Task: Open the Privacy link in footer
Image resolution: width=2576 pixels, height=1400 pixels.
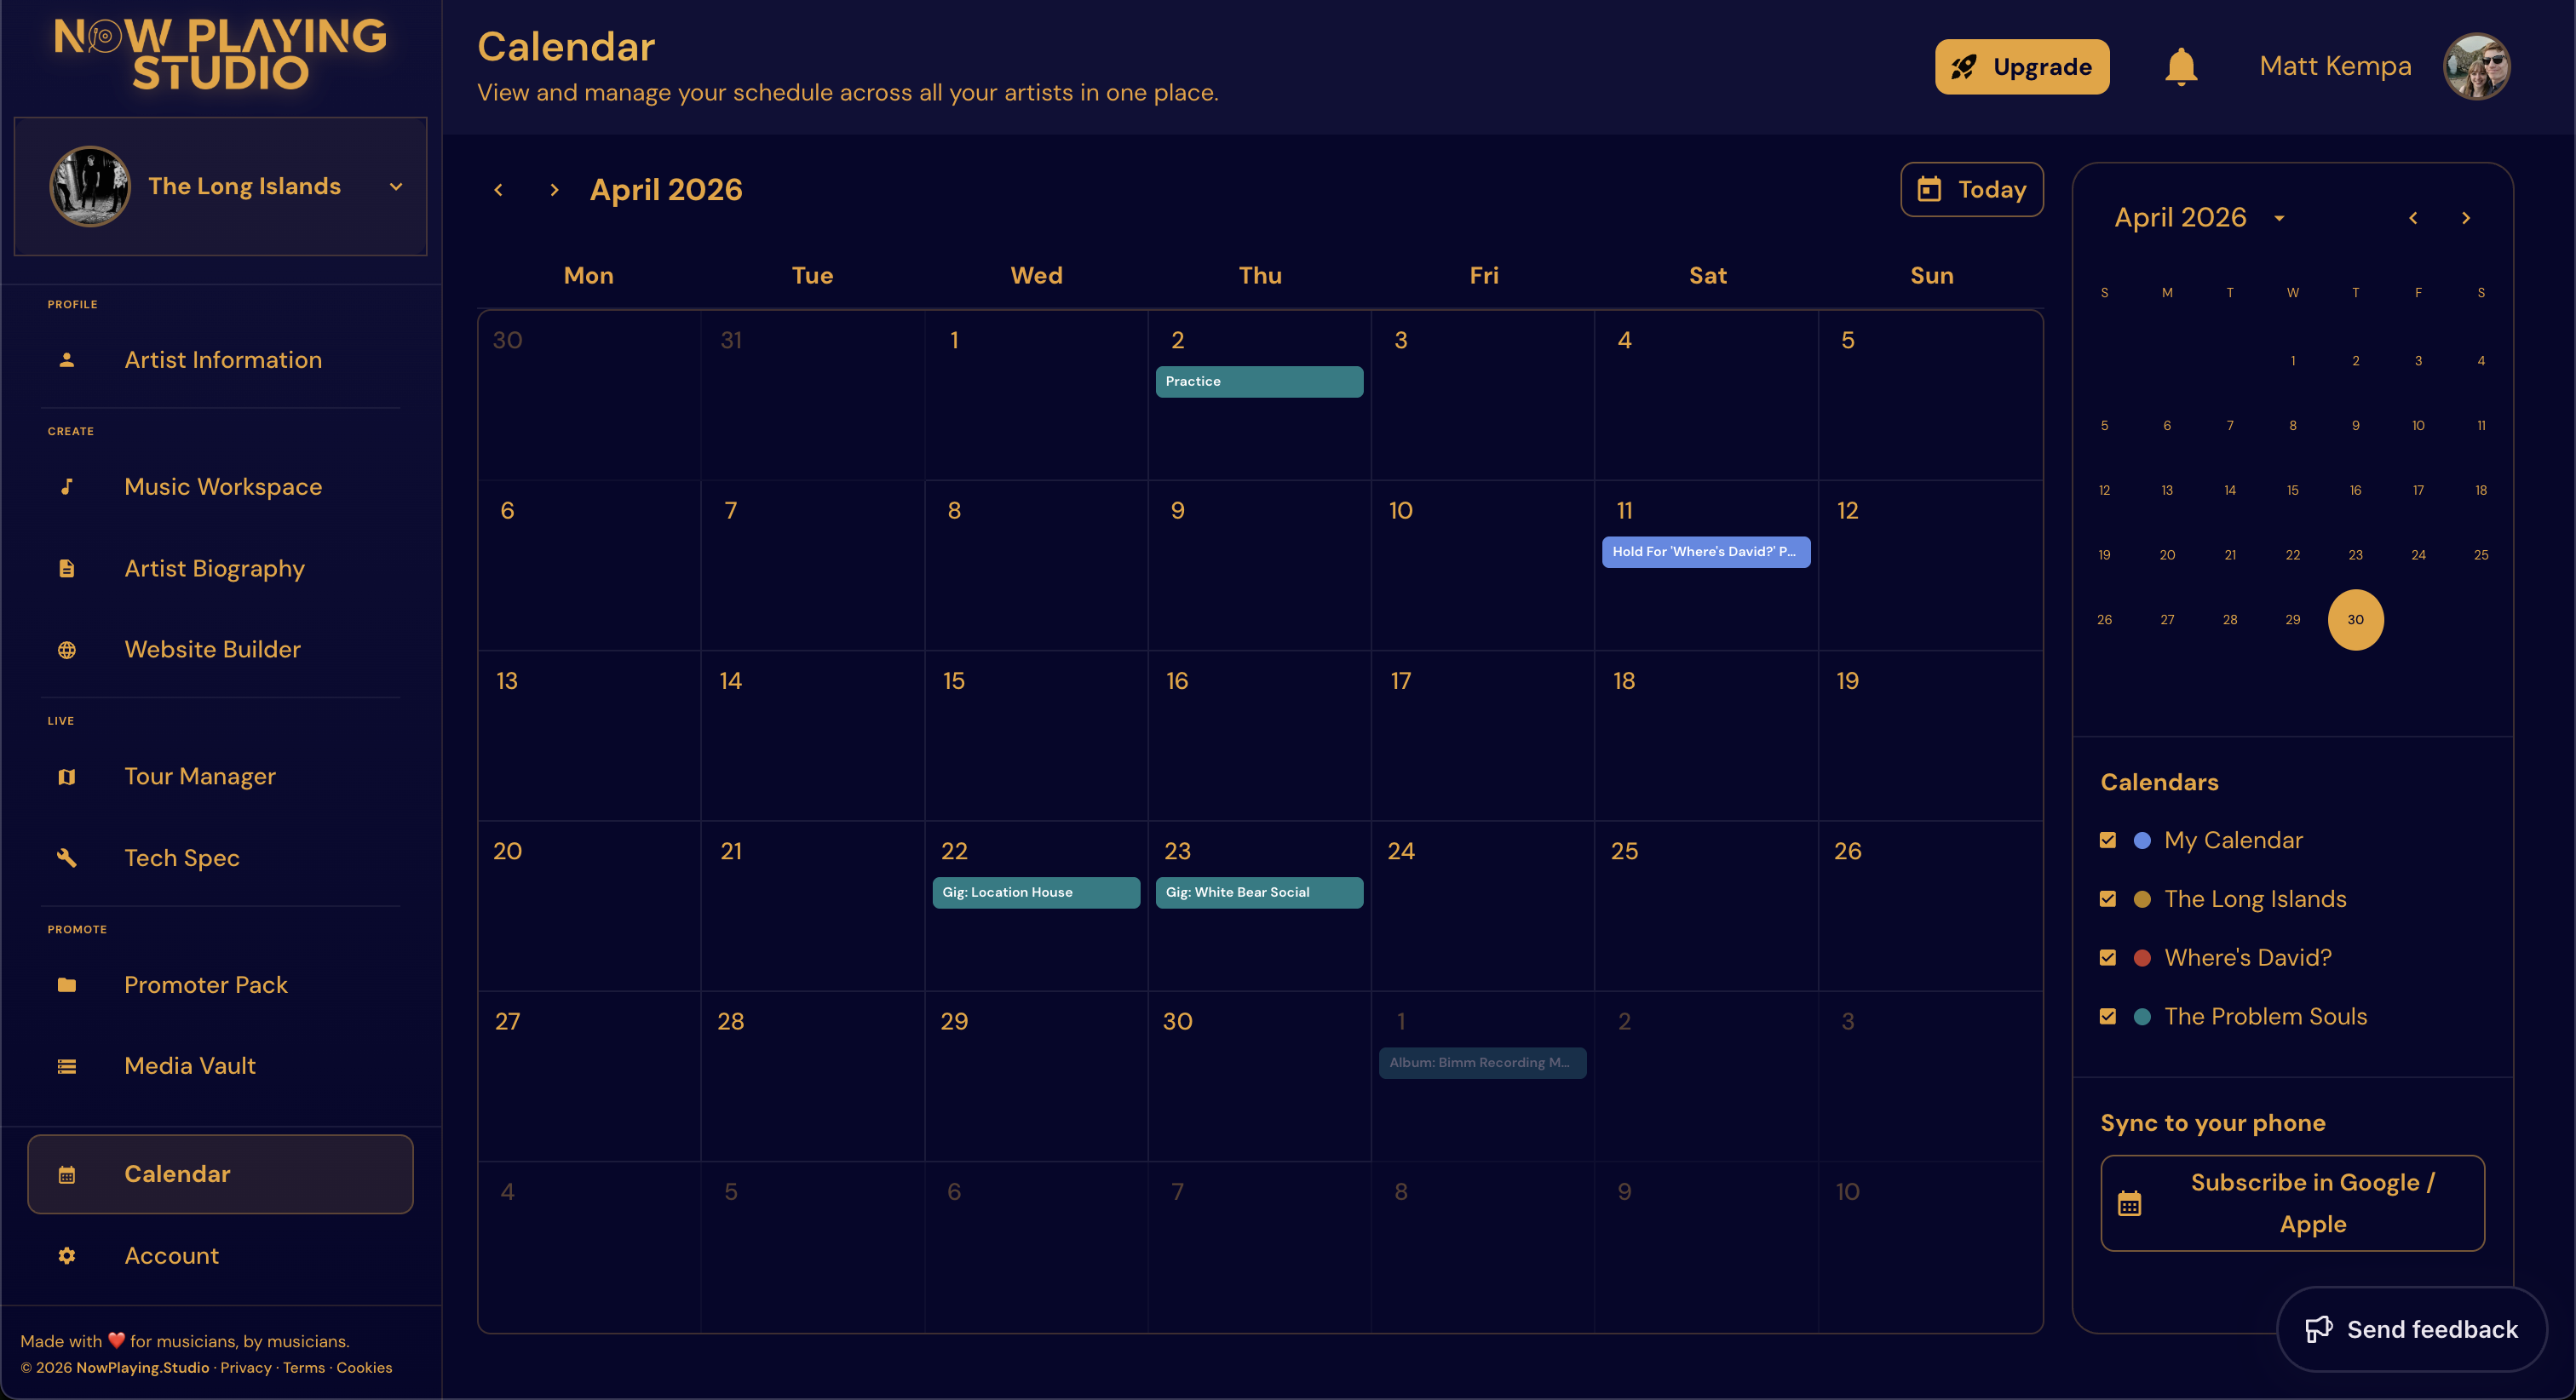Action: point(245,1368)
